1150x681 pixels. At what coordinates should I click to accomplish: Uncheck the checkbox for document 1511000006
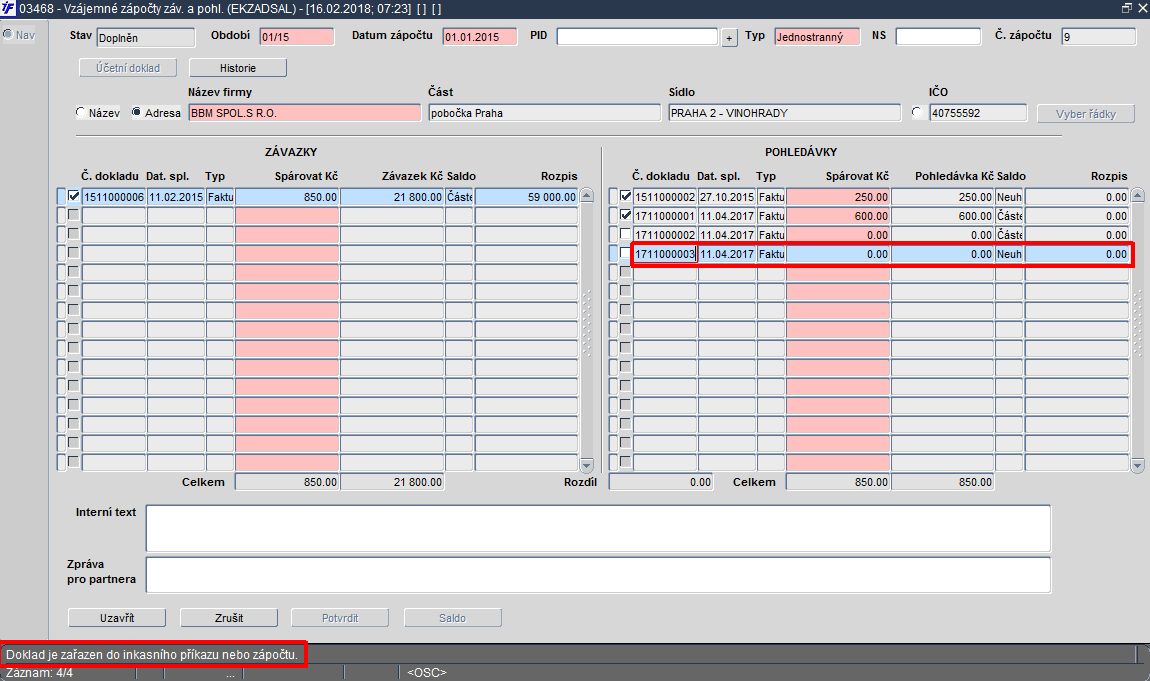click(x=73, y=196)
